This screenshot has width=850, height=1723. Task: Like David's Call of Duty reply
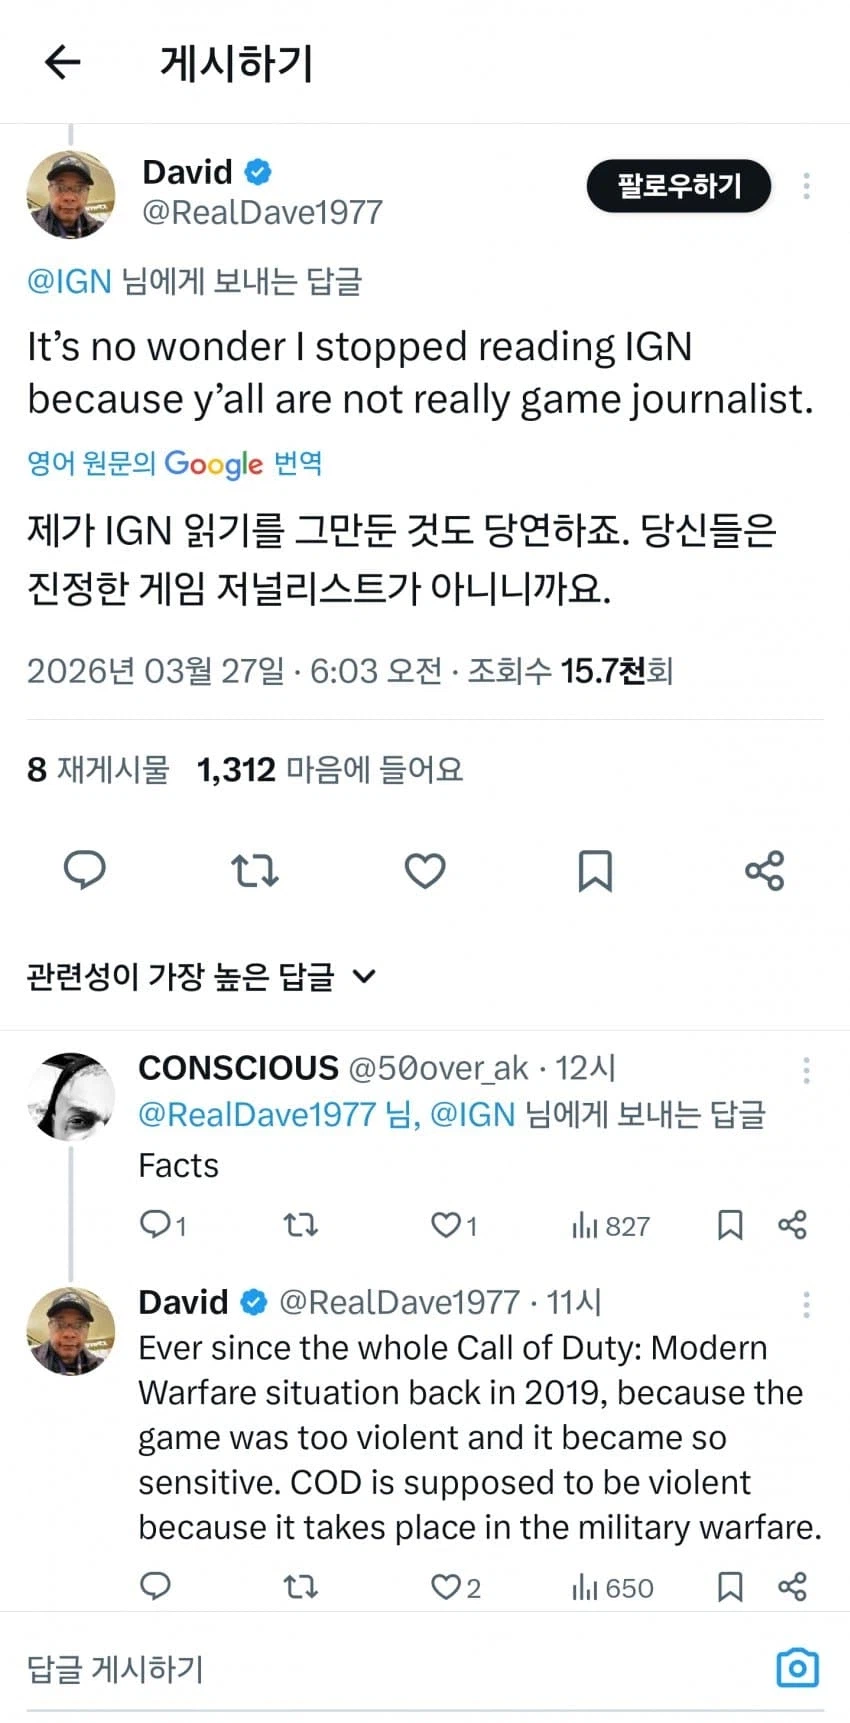[x=449, y=1586]
